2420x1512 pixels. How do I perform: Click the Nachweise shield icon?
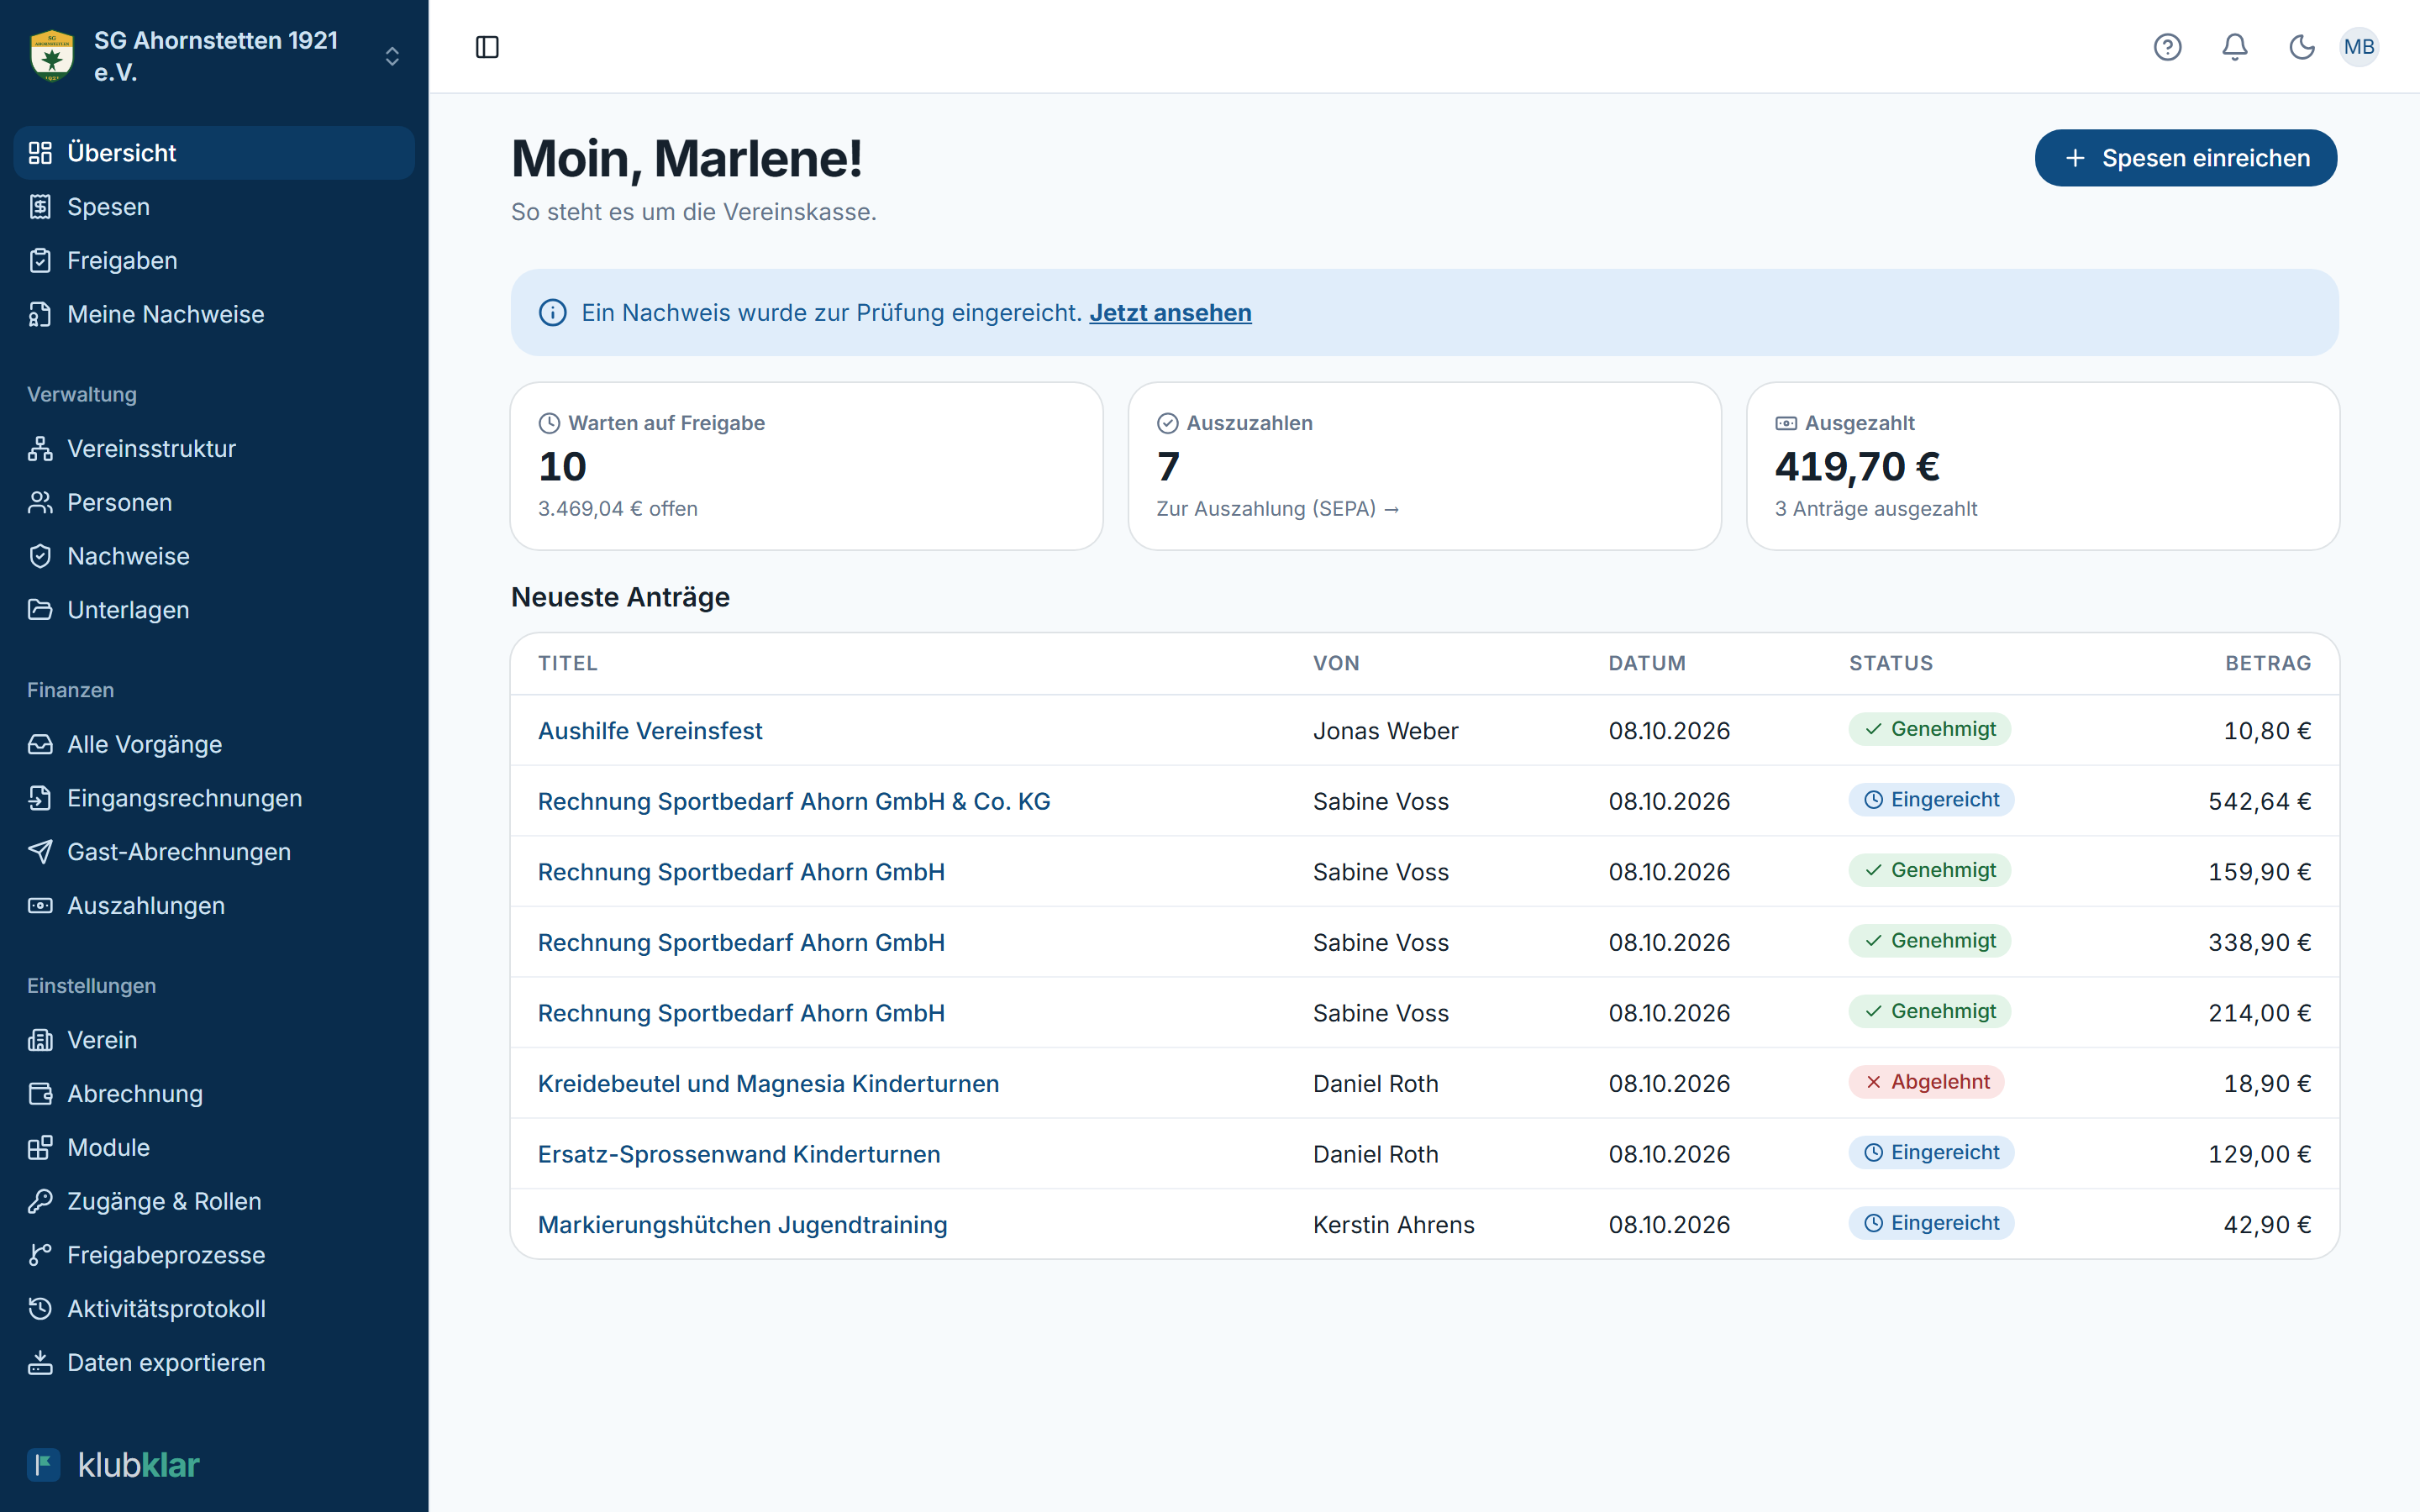[x=40, y=556]
